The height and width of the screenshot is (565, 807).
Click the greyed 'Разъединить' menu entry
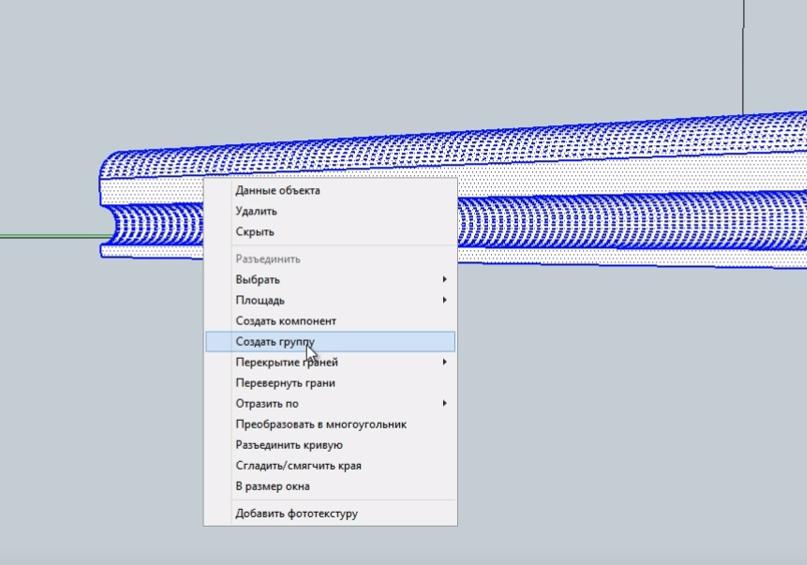click(329, 259)
